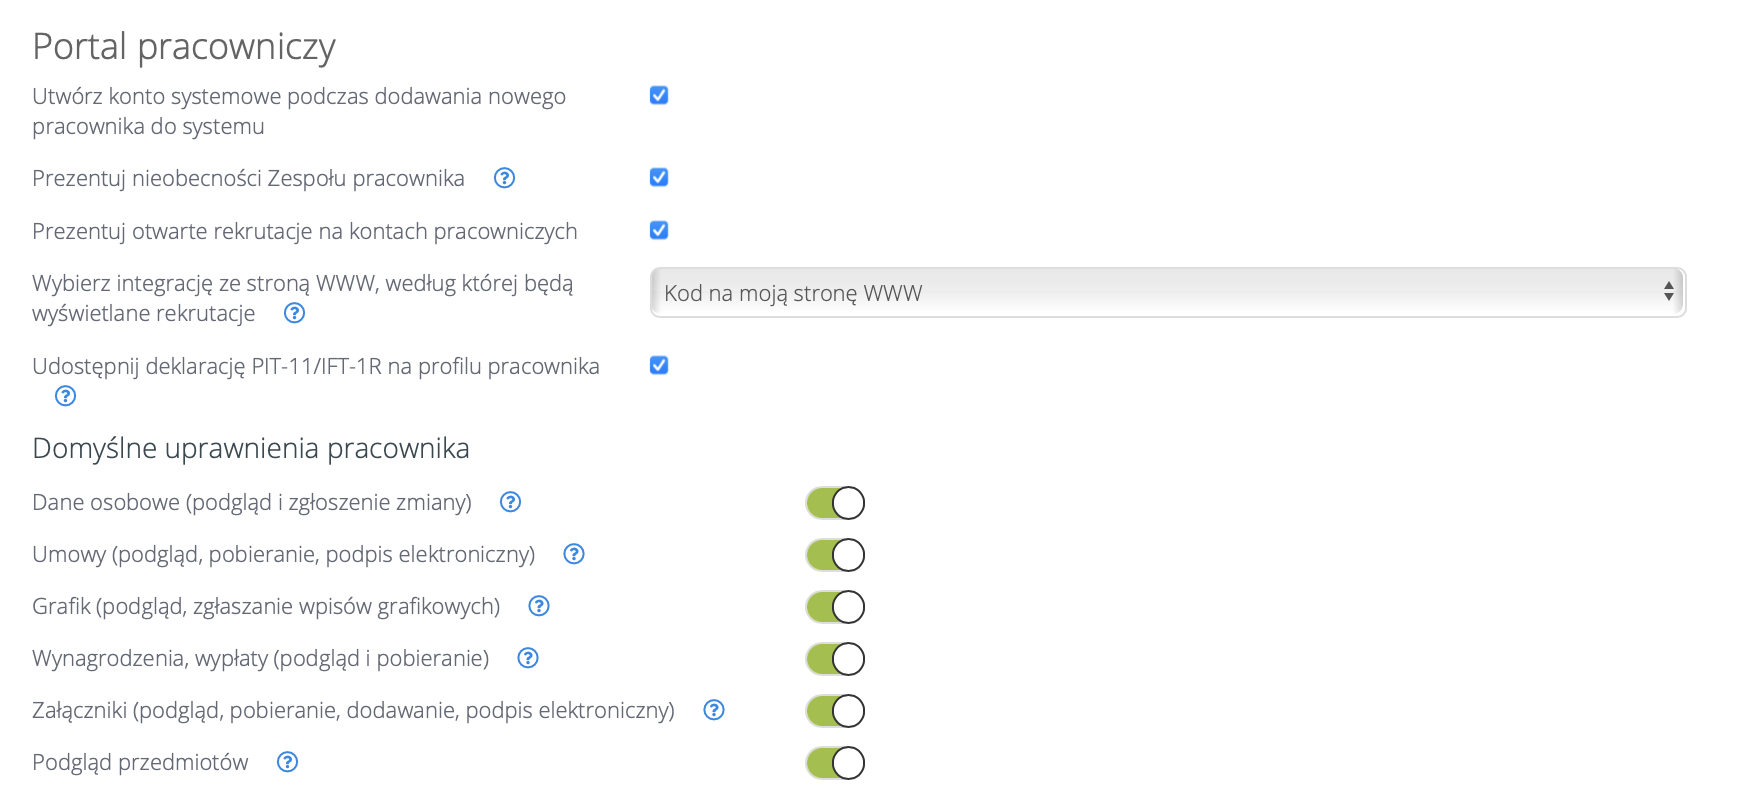Screen dimensions: 1762x802
Task: Click help icon beside Wynagrodzenia, wypłaty
Action: pos(528,658)
